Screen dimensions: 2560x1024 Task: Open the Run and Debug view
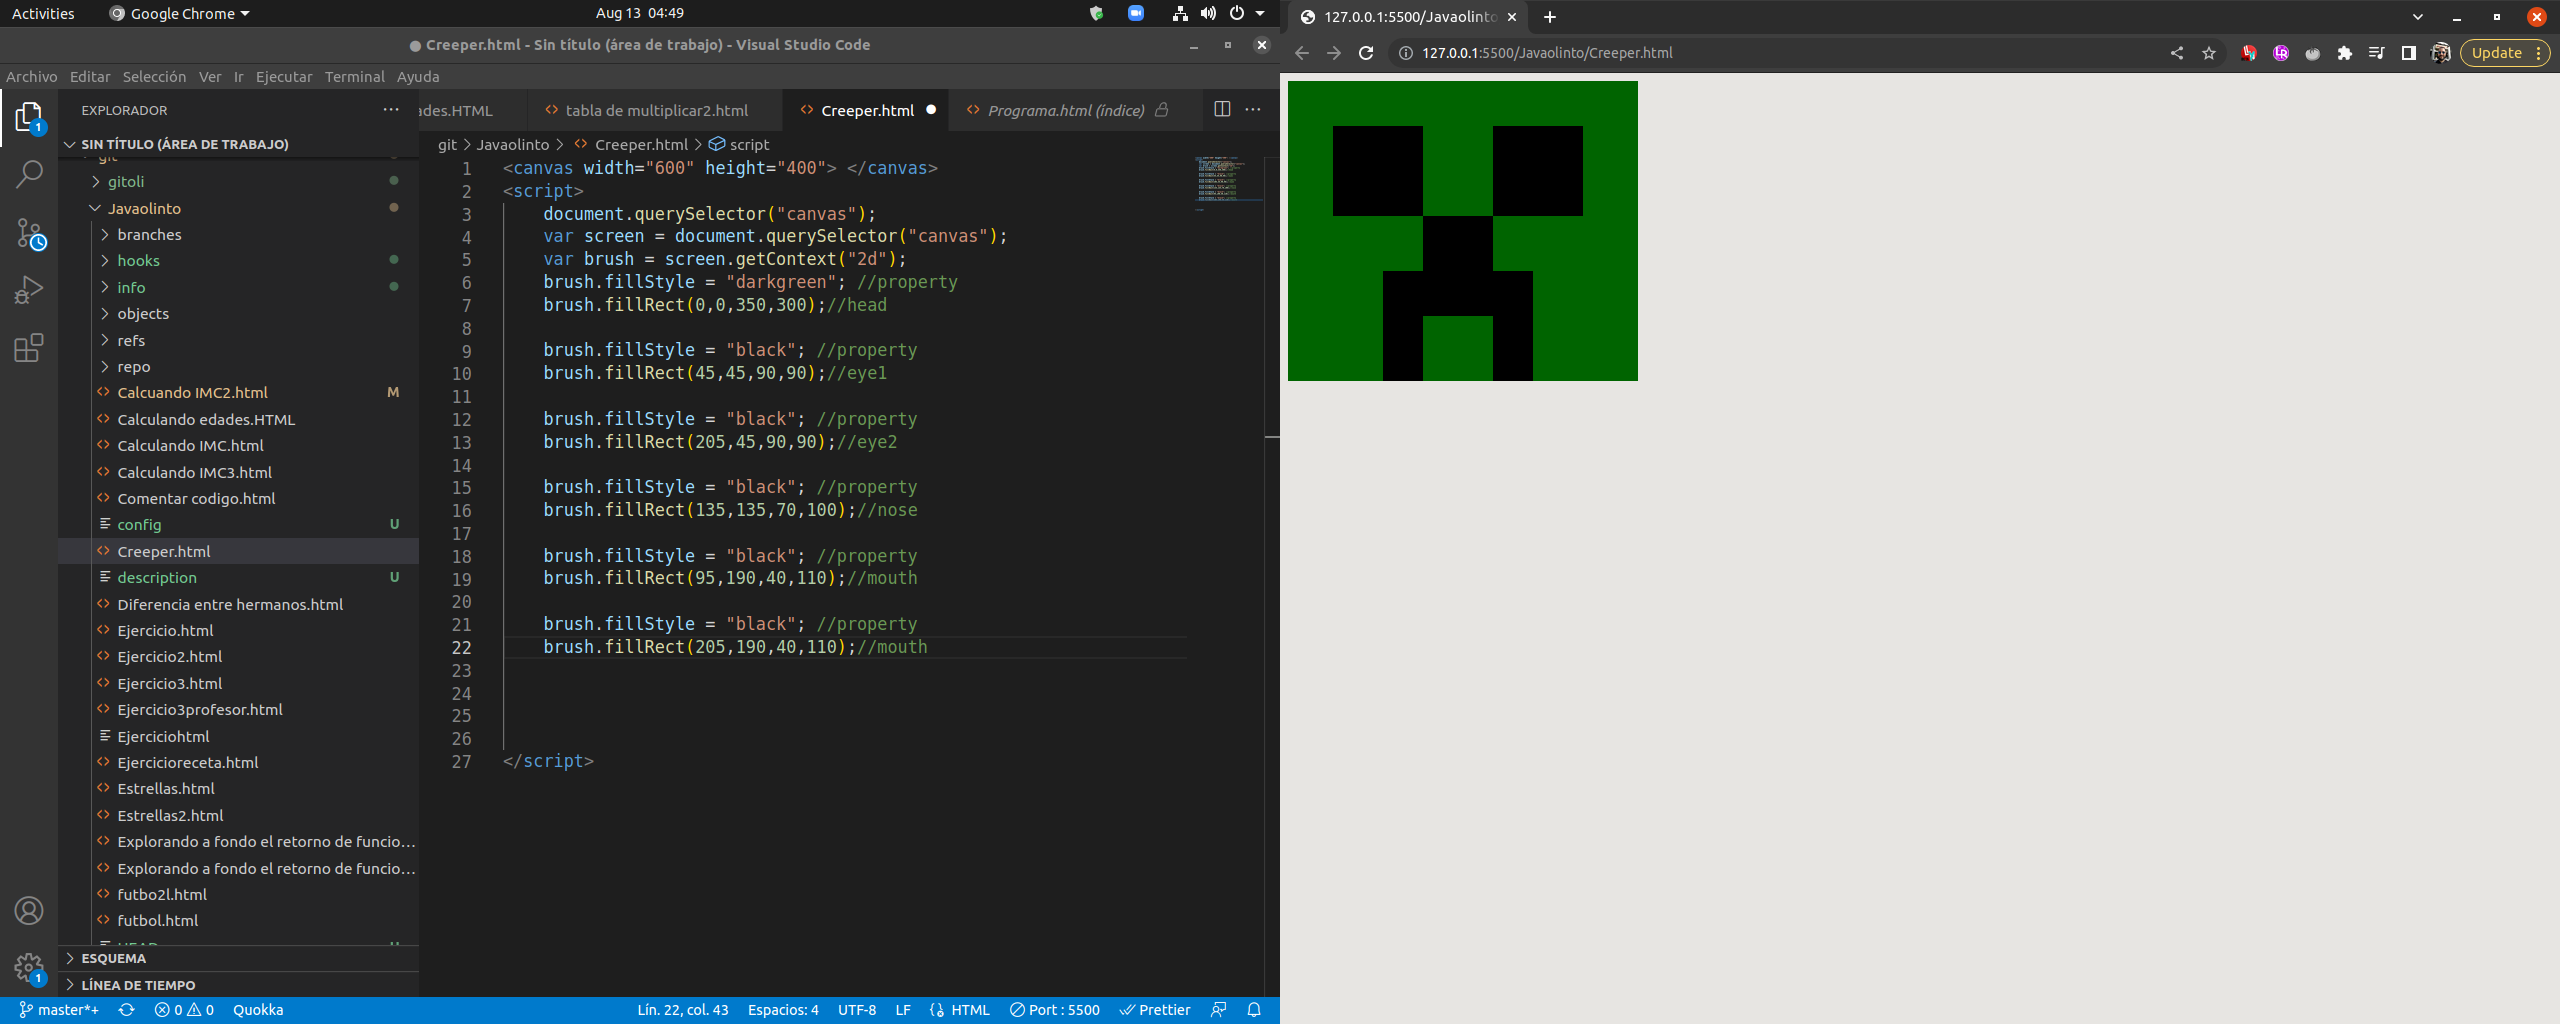(x=29, y=290)
